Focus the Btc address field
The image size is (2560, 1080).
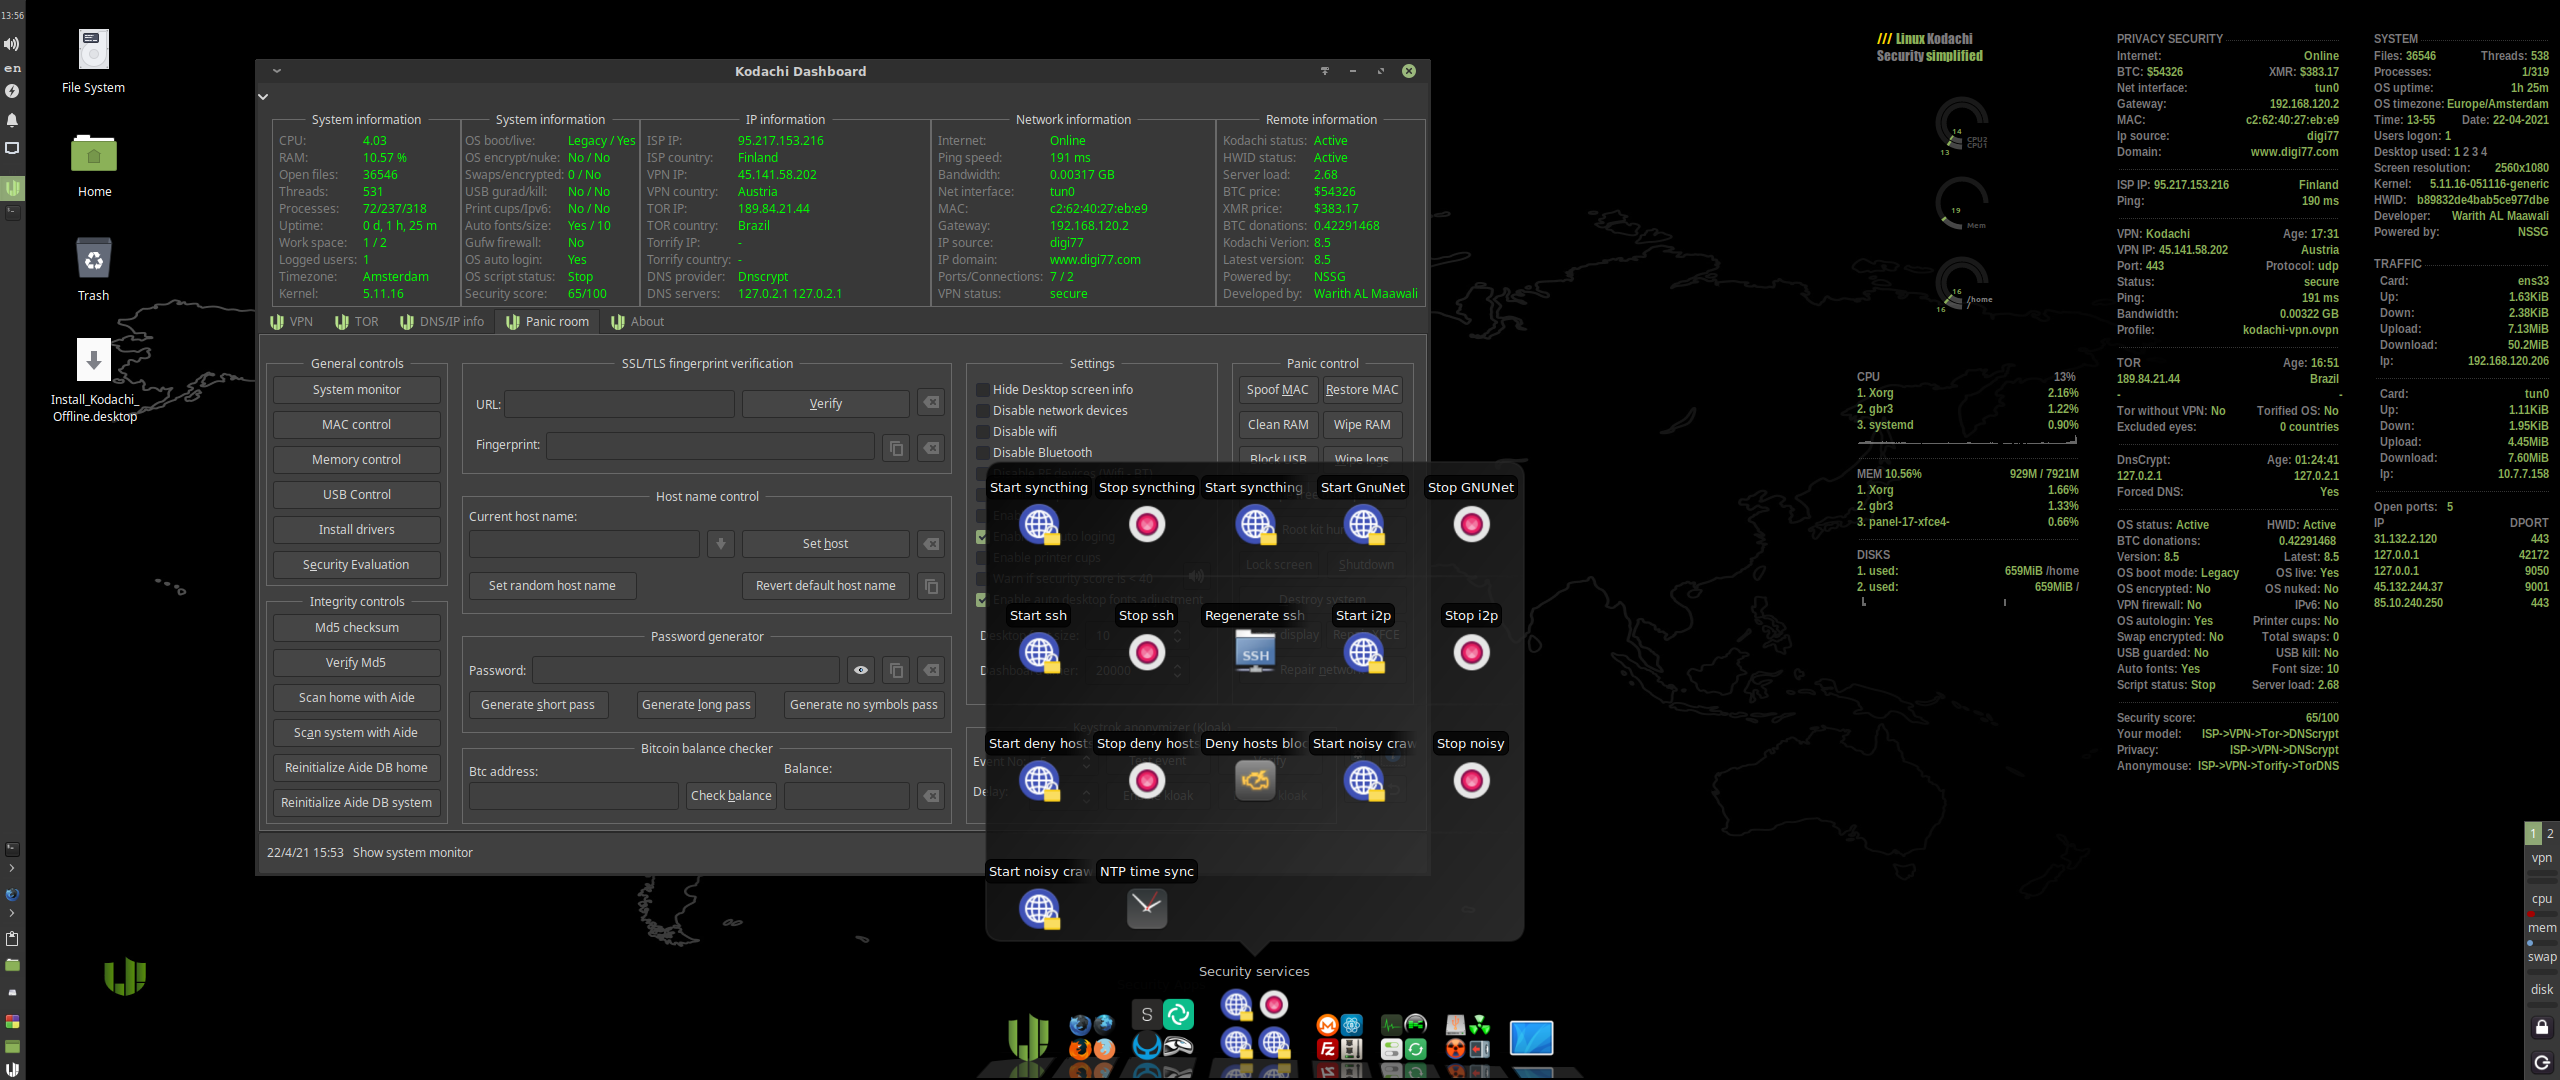[574, 796]
